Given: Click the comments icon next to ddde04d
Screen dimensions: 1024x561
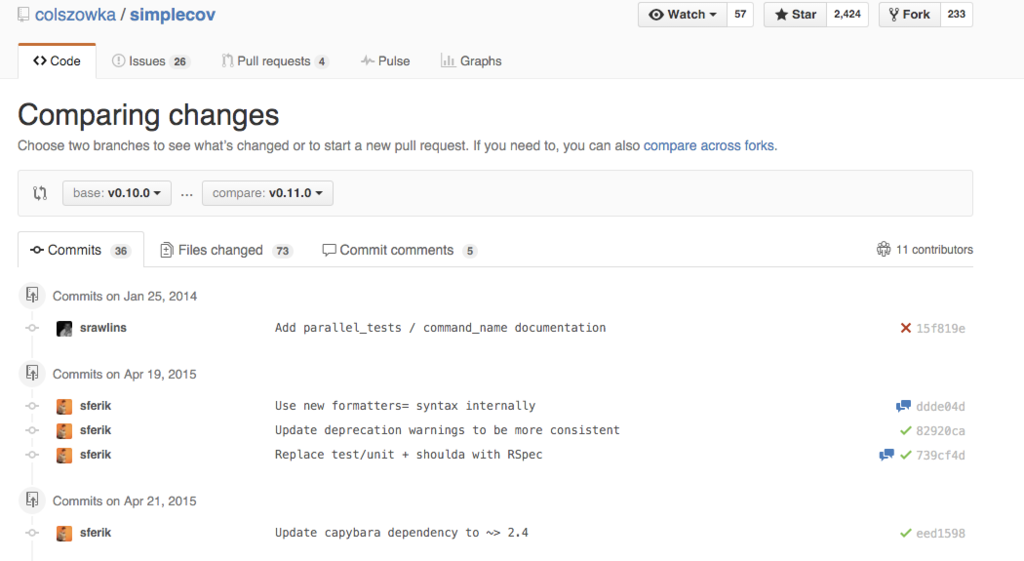Looking at the screenshot, I should (903, 406).
